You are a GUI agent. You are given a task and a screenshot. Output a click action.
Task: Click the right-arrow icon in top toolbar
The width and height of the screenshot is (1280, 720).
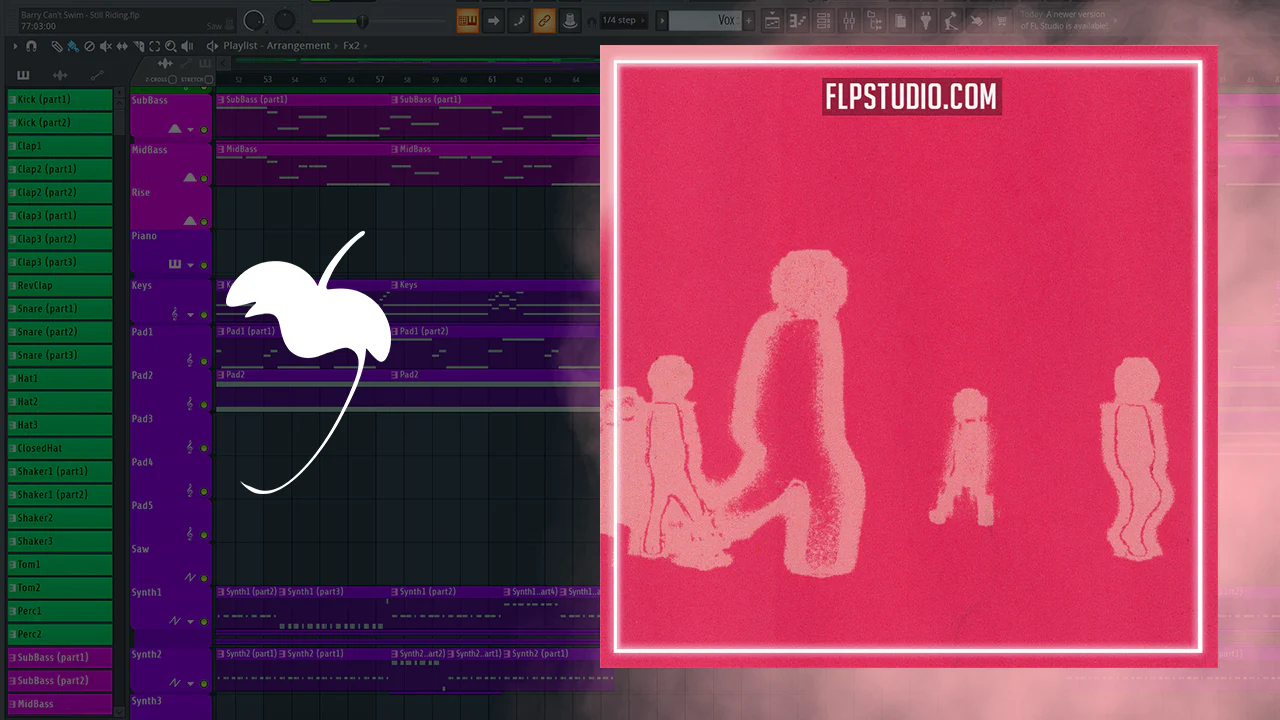click(x=493, y=20)
